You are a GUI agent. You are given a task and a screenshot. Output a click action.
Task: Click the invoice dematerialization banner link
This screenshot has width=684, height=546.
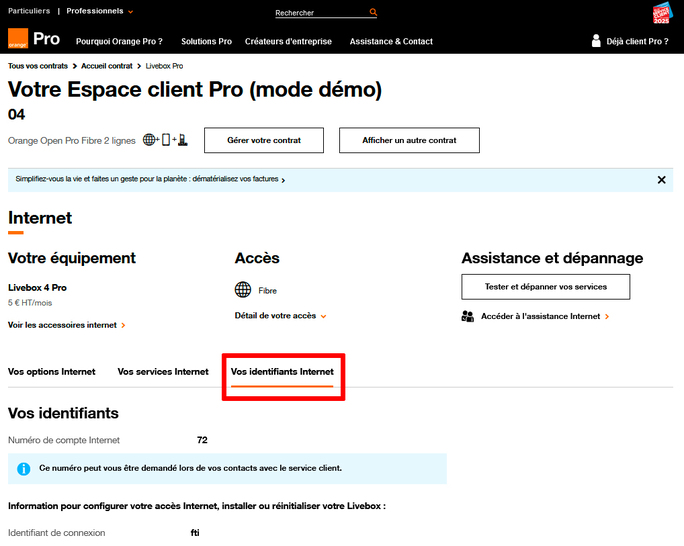[x=150, y=179]
